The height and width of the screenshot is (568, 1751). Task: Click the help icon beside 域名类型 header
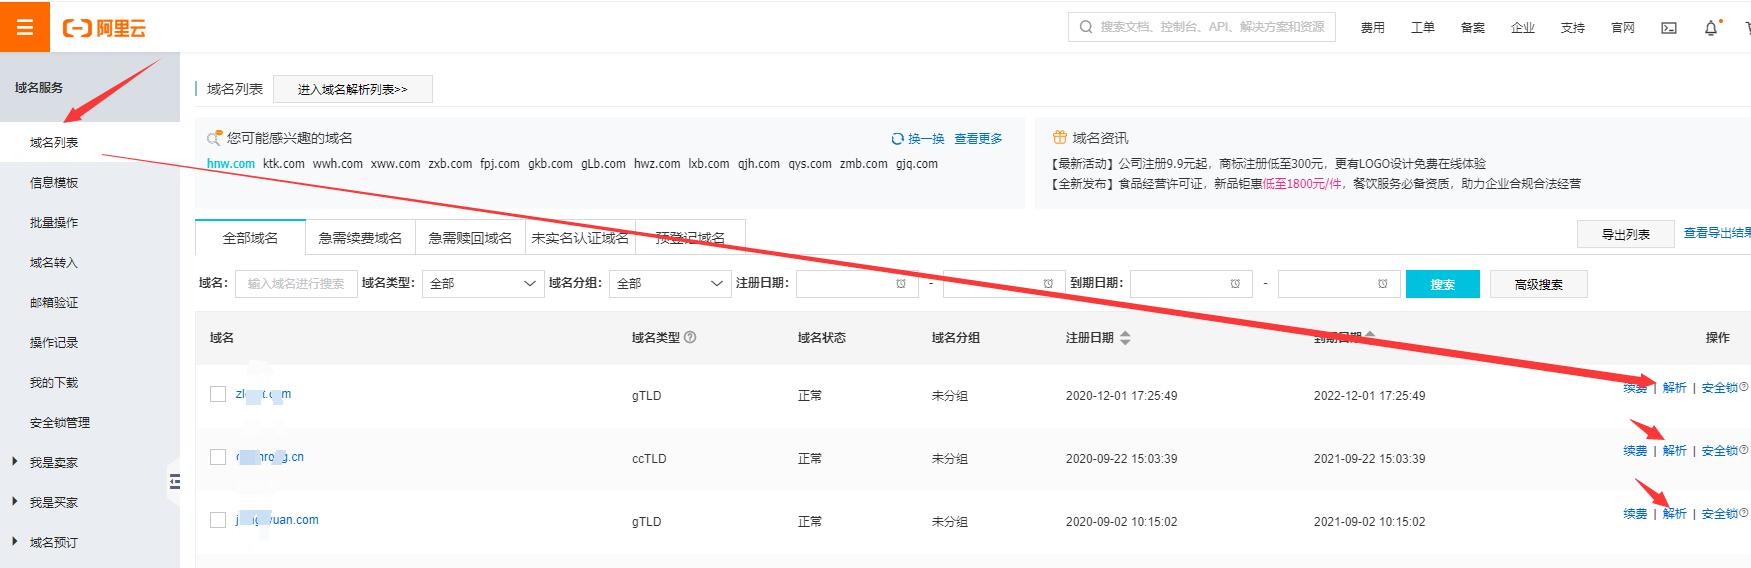coord(690,338)
